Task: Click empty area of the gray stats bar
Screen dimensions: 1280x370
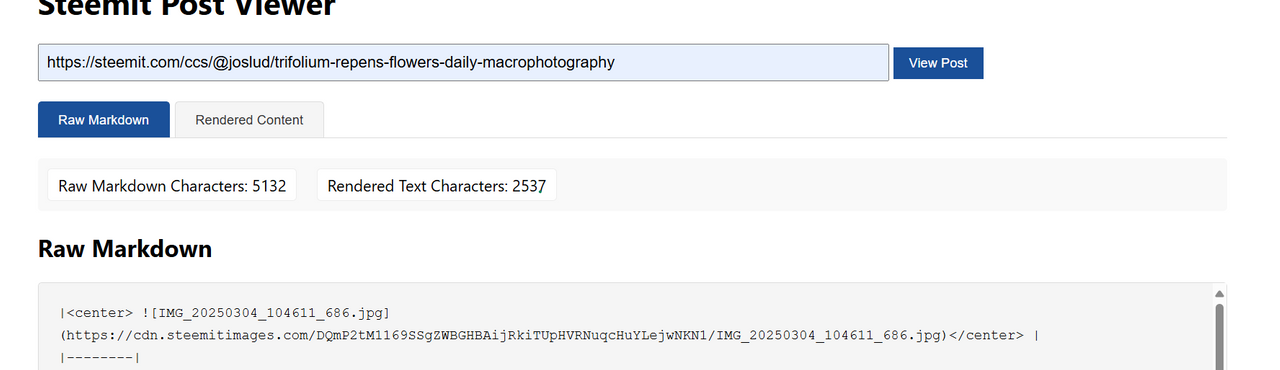Action: point(890,185)
